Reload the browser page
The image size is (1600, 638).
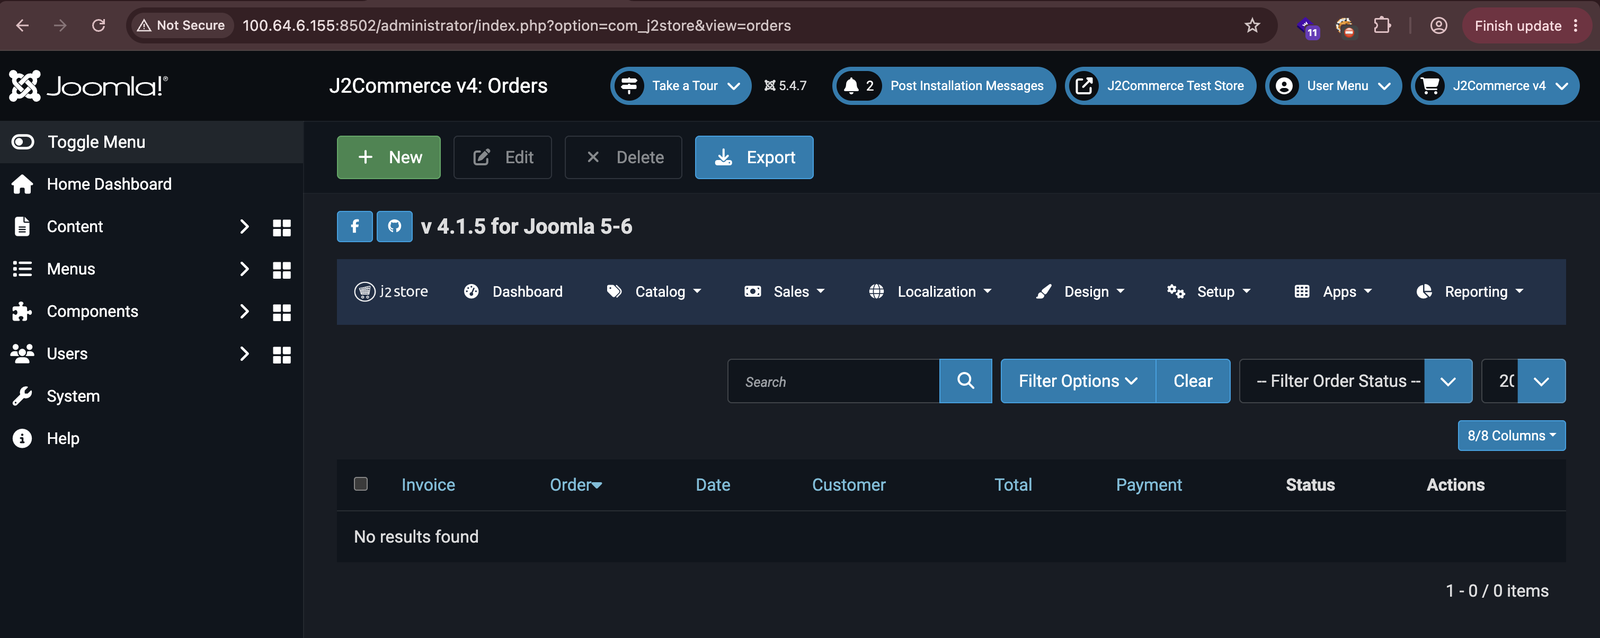pos(98,26)
